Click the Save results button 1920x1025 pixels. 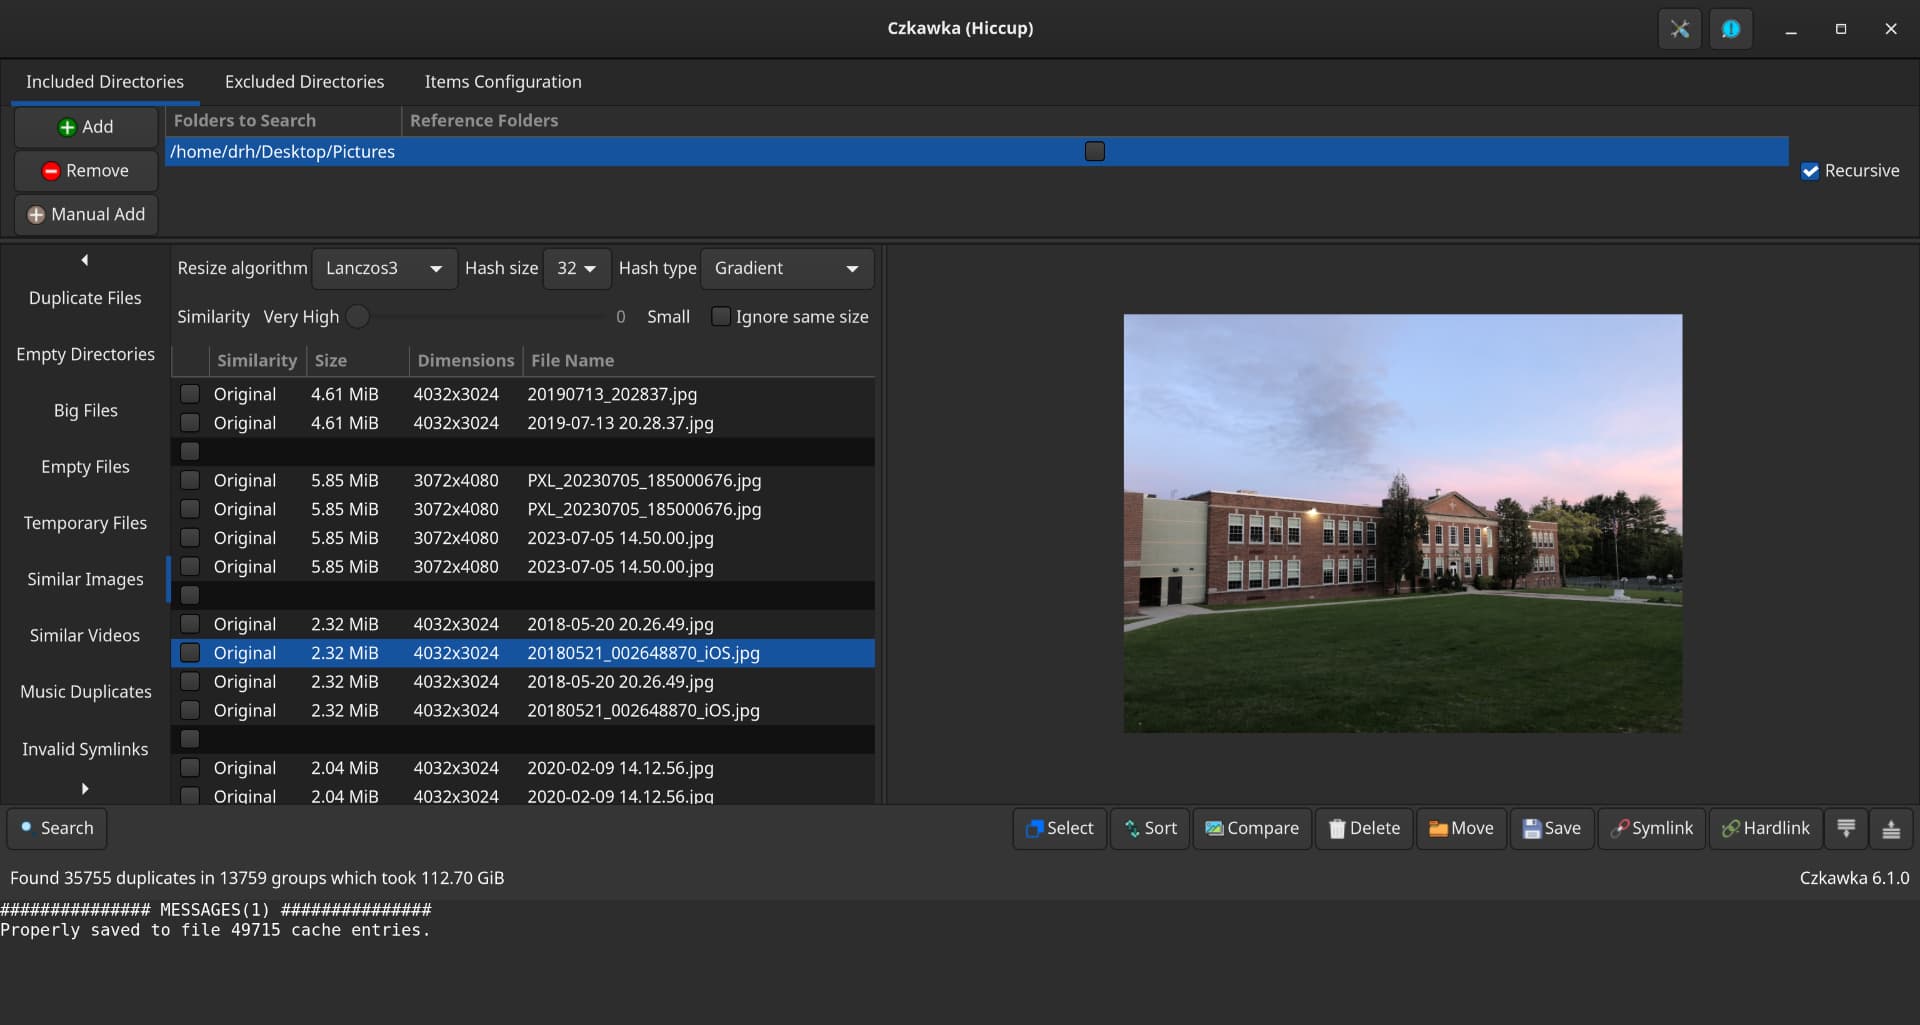1552,828
